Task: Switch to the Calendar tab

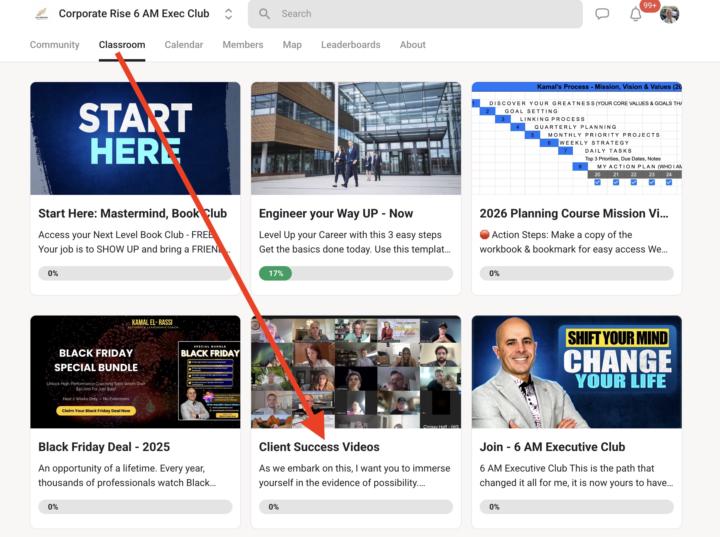Action: [184, 45]
